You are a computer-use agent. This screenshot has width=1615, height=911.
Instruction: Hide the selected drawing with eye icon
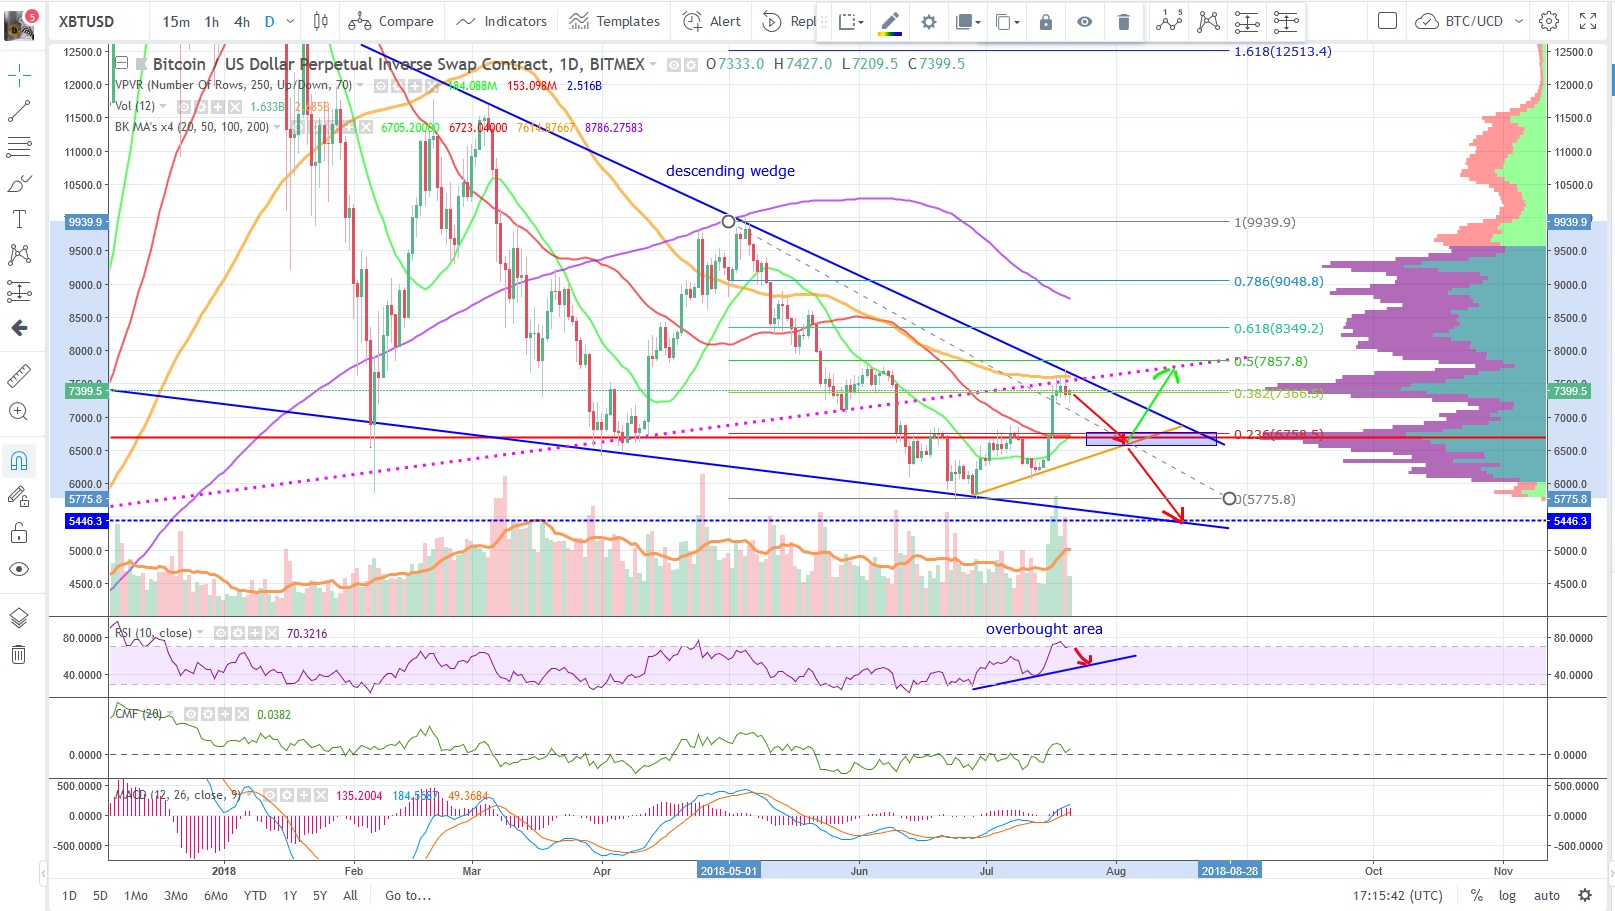[1085, 22]
